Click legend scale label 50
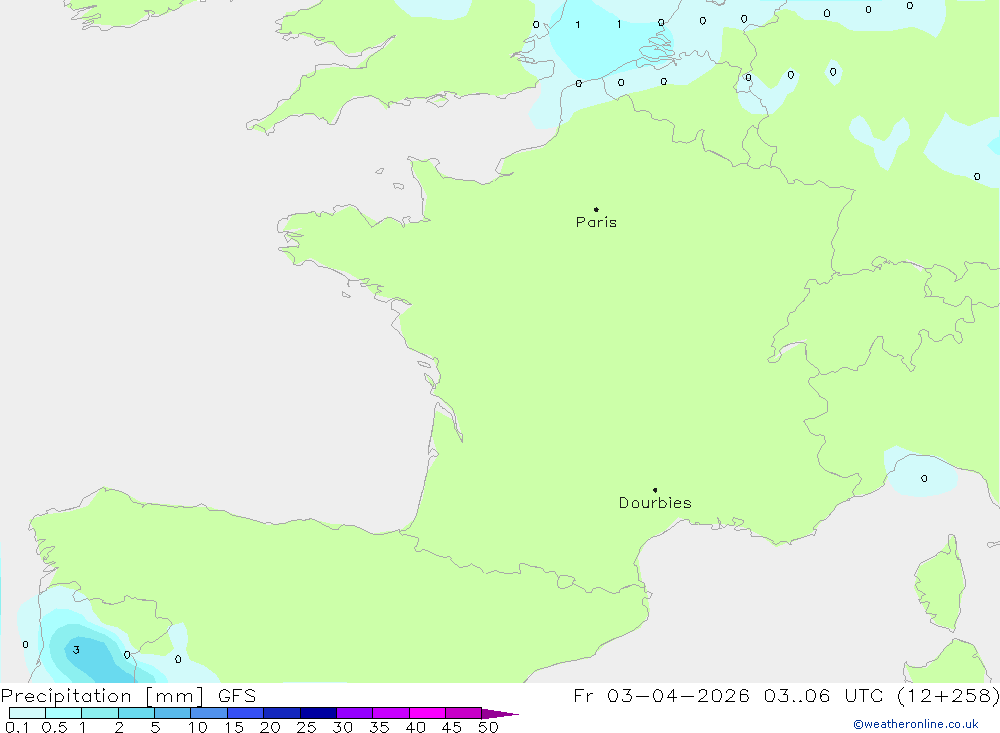Image resolution: width=1000 pixels, height=733 pixels. click(x=488, y=727)
